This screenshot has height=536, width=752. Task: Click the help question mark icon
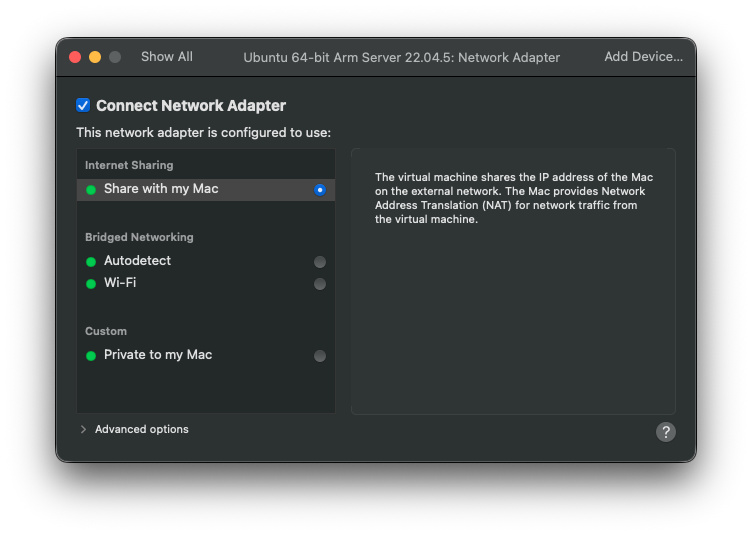[x=666, y=432]
